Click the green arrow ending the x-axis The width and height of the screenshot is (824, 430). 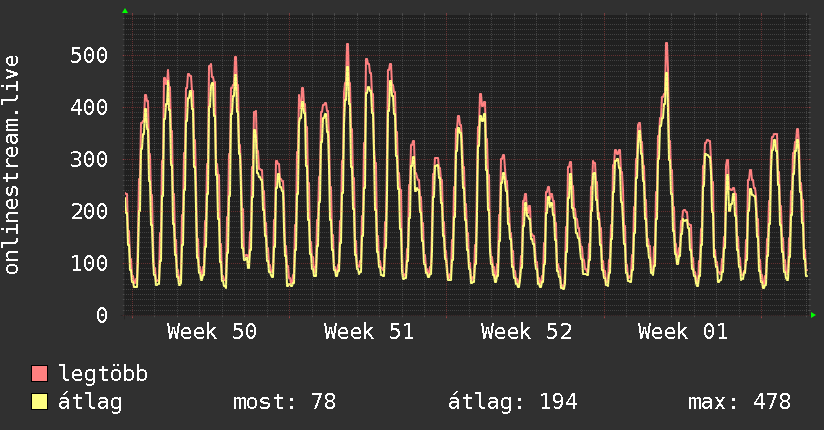pos(813,315)
